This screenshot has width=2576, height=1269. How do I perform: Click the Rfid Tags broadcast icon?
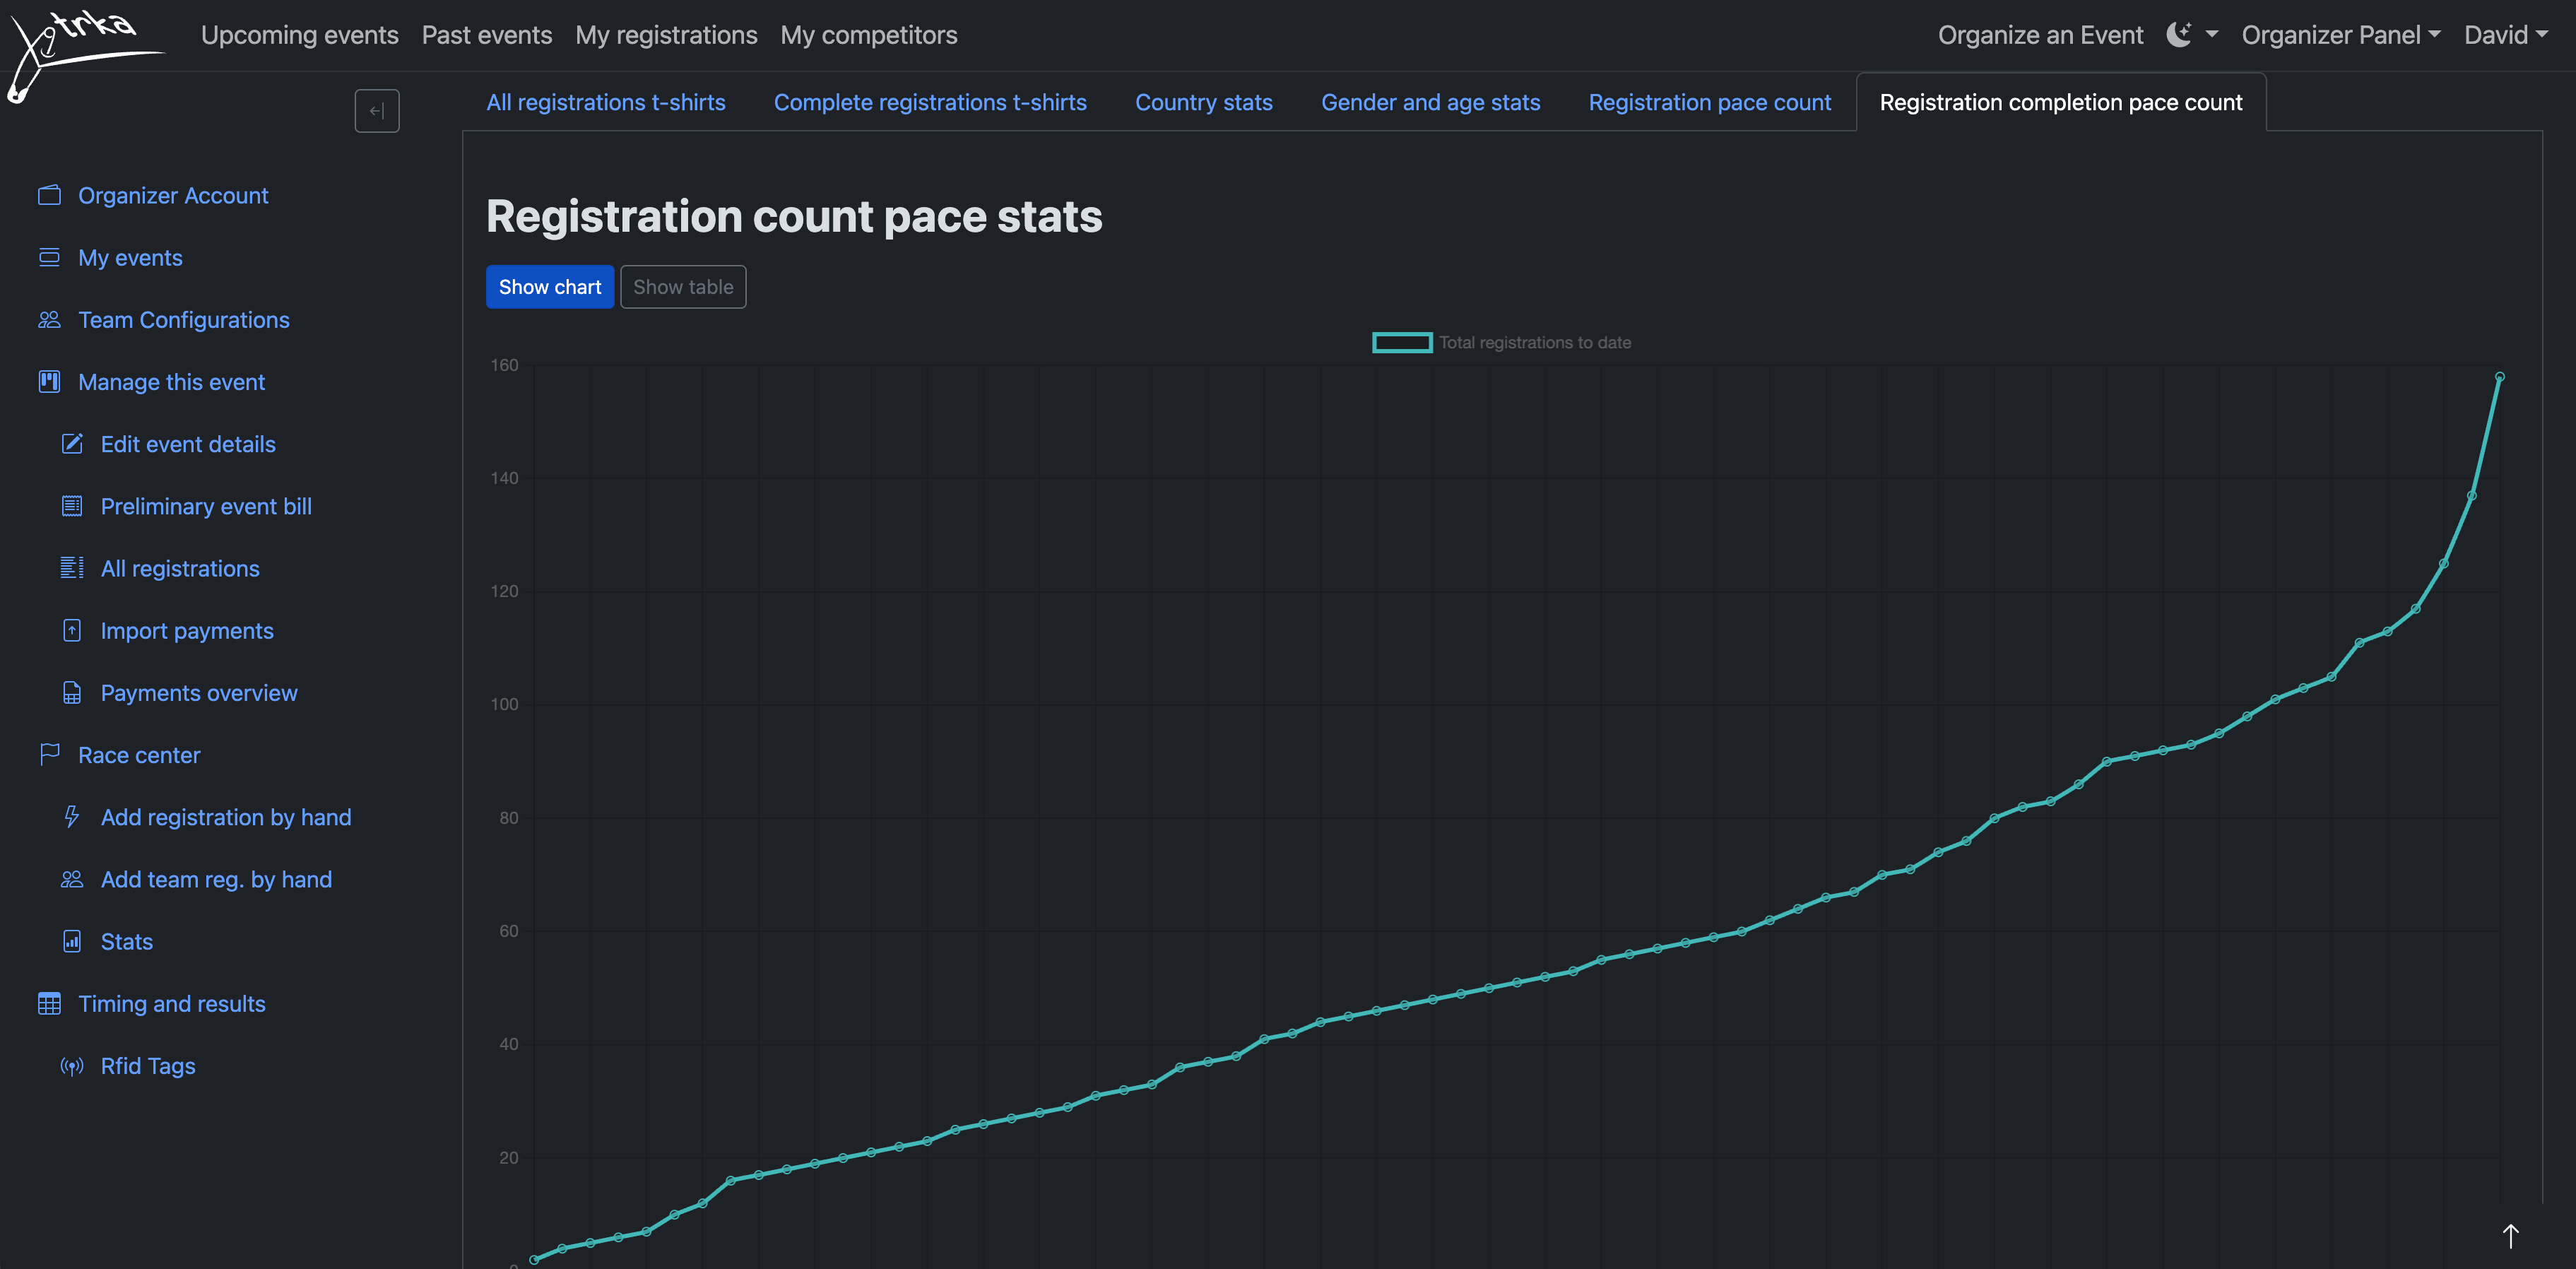[72, 1066]
